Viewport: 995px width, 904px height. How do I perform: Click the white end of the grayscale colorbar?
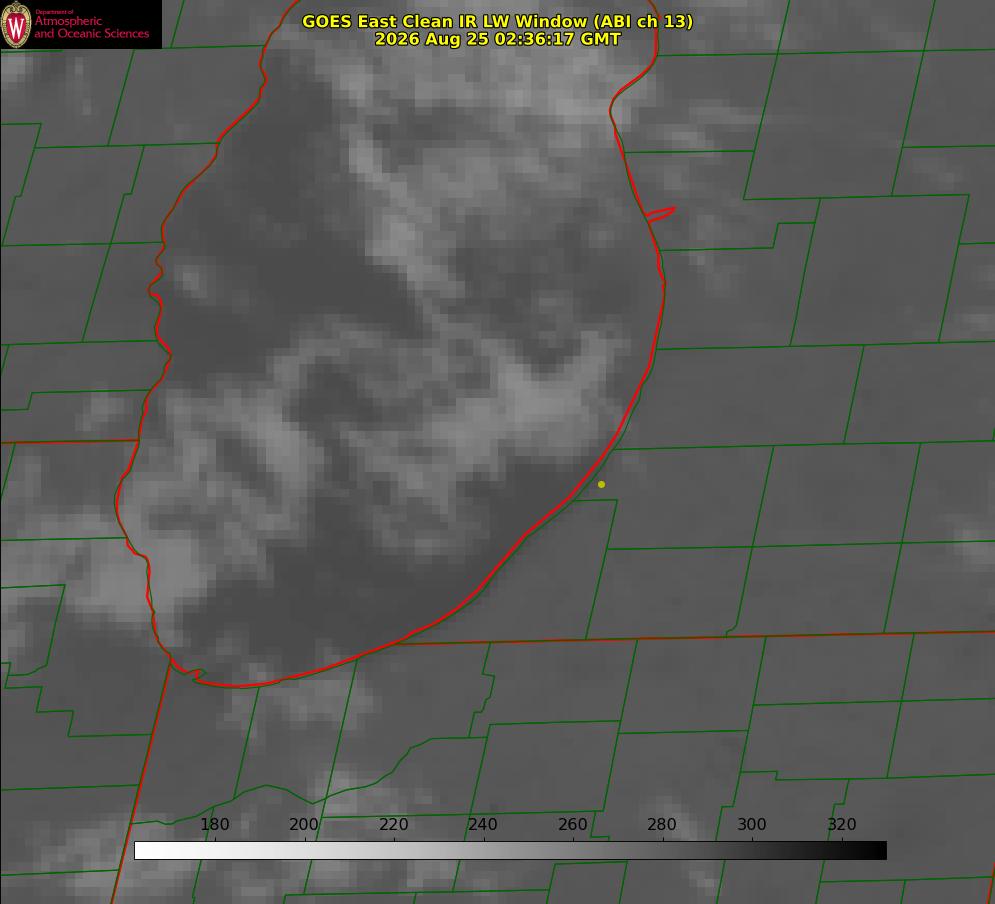tap(149, 851)
